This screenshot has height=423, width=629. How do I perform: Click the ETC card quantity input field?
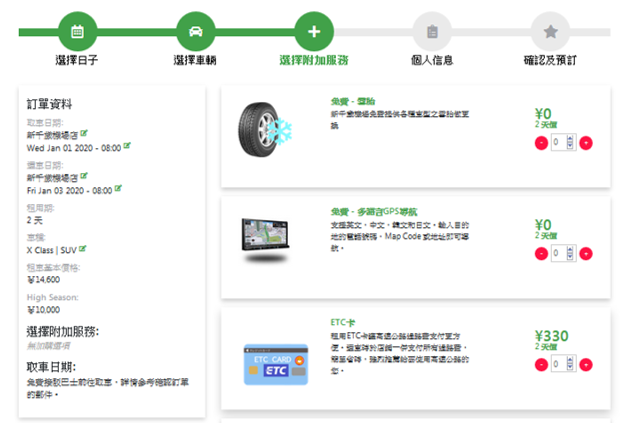563,366
